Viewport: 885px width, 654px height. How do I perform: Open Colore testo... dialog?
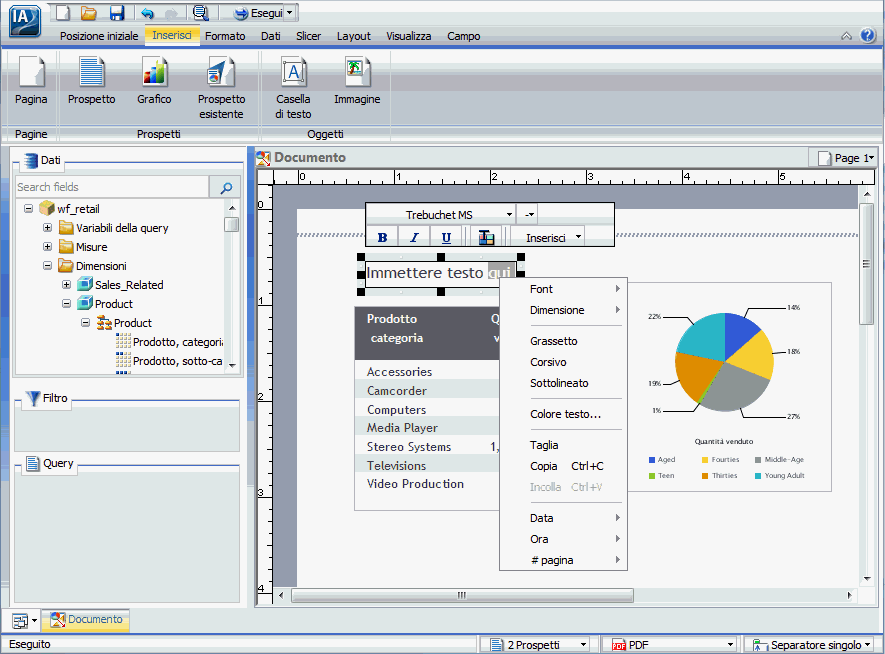pos(564,414)
